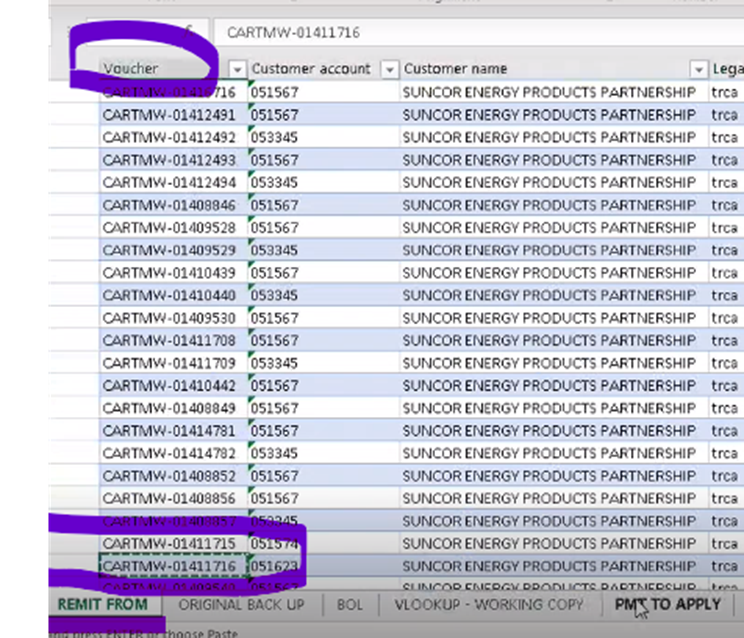Click the customer name in the CARTMW-01409530 row
This screenshot has width=744, height=638.
click(x=554, y=318)
